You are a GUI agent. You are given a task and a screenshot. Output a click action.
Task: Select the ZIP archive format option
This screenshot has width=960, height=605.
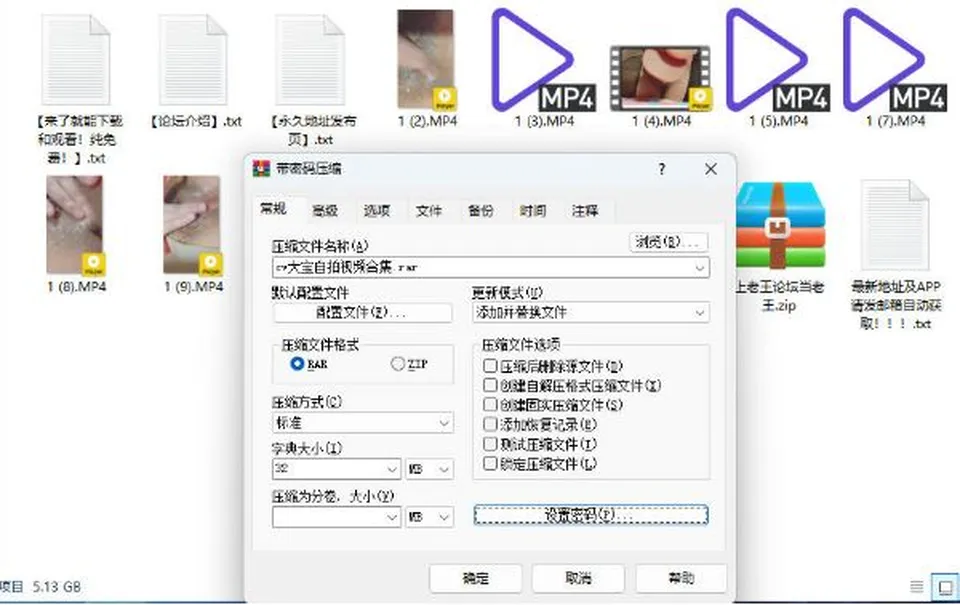pos(398,364)
